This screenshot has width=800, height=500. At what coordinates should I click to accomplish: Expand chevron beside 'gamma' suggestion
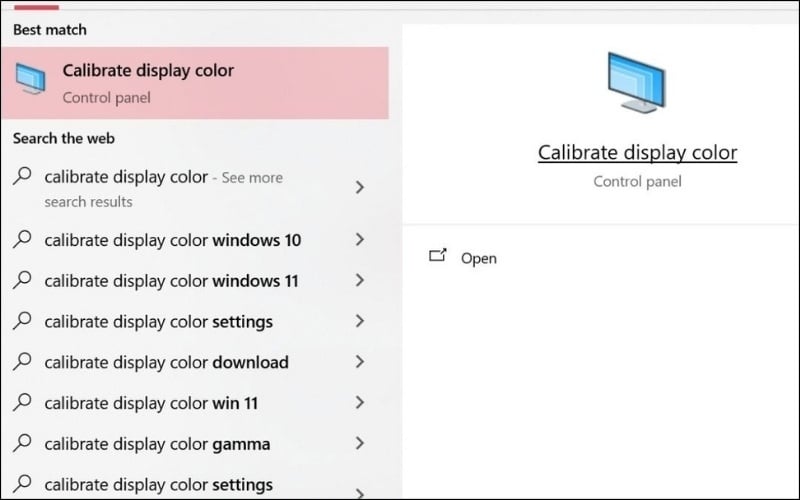click(x=360, y=443)
